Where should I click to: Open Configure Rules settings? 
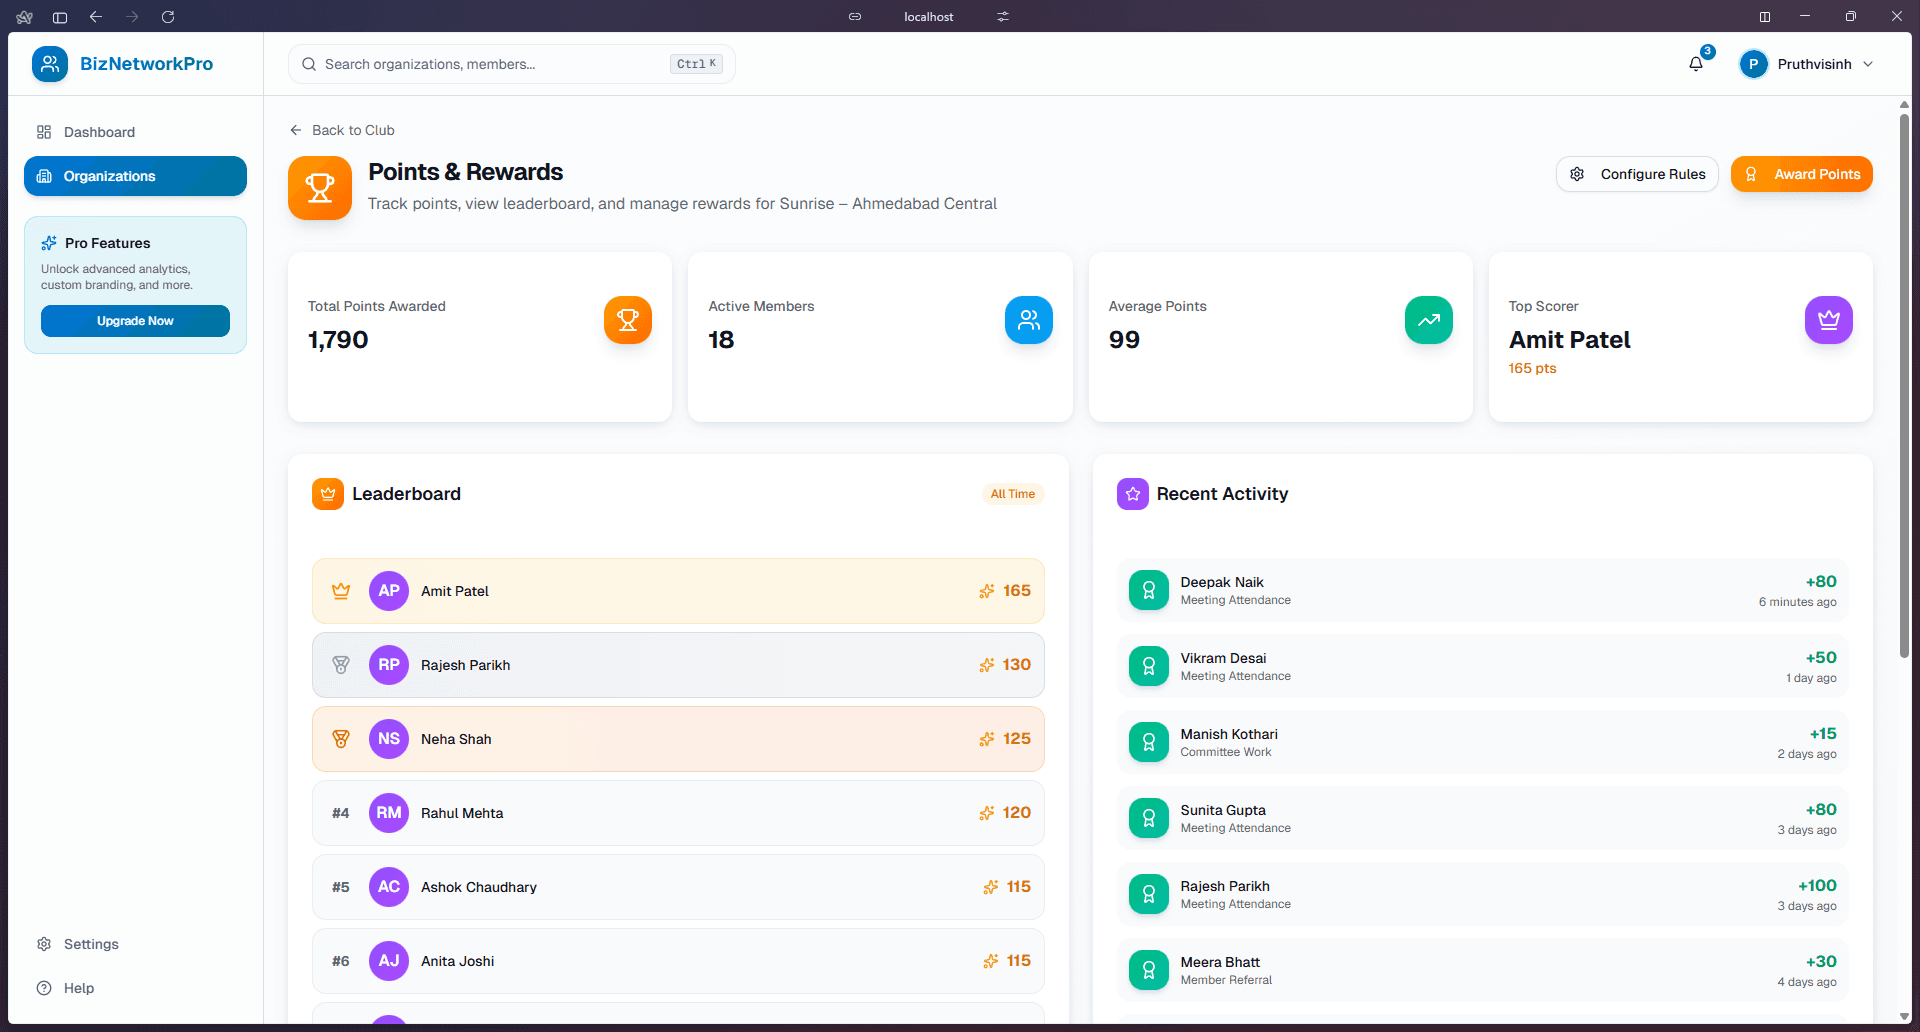(1637, 173)
